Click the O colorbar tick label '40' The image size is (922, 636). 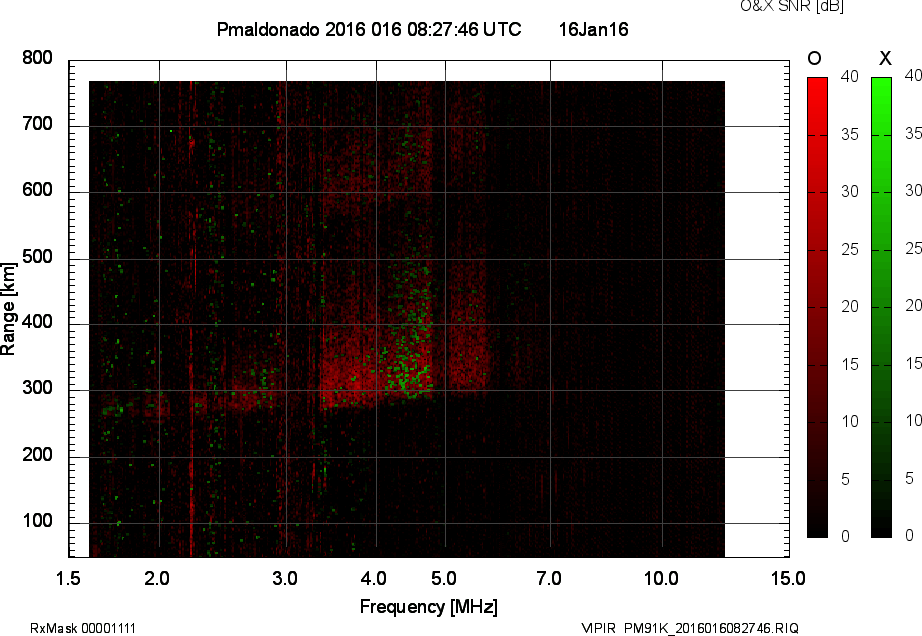coord(850,76)
